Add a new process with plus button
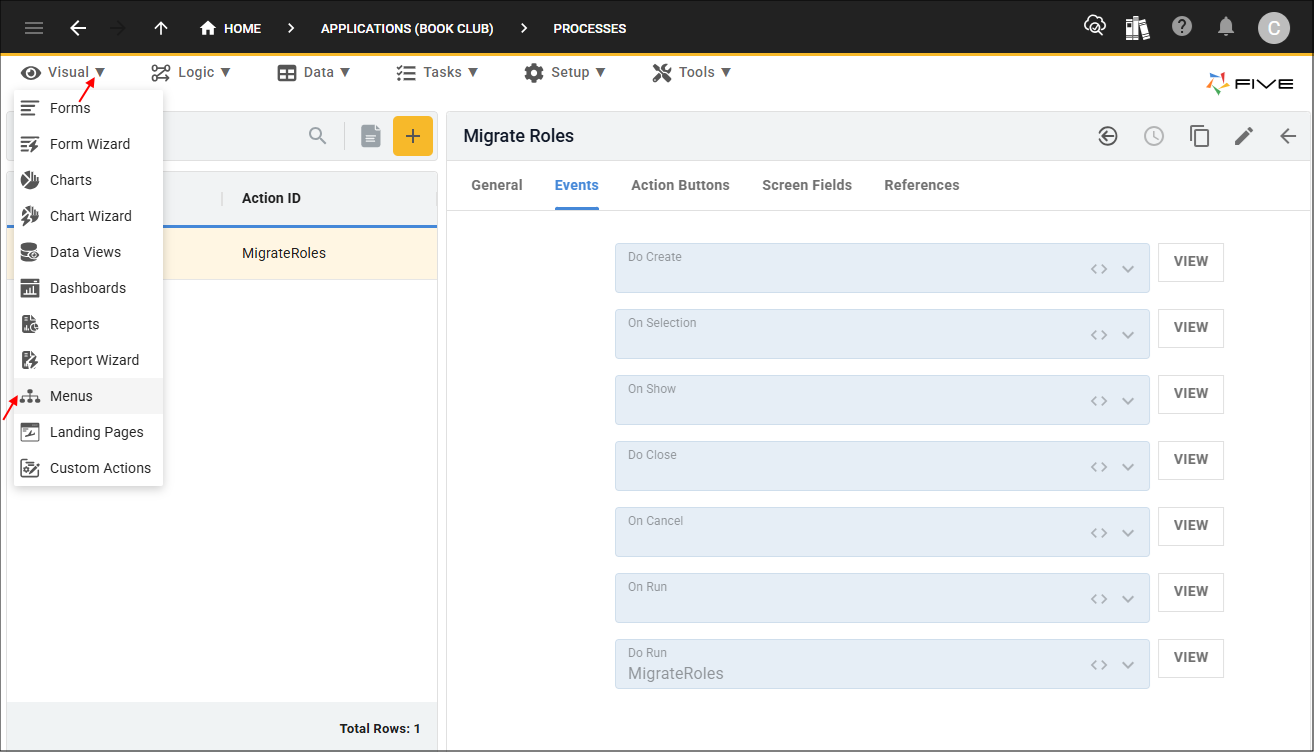 (x=413, y=136)
